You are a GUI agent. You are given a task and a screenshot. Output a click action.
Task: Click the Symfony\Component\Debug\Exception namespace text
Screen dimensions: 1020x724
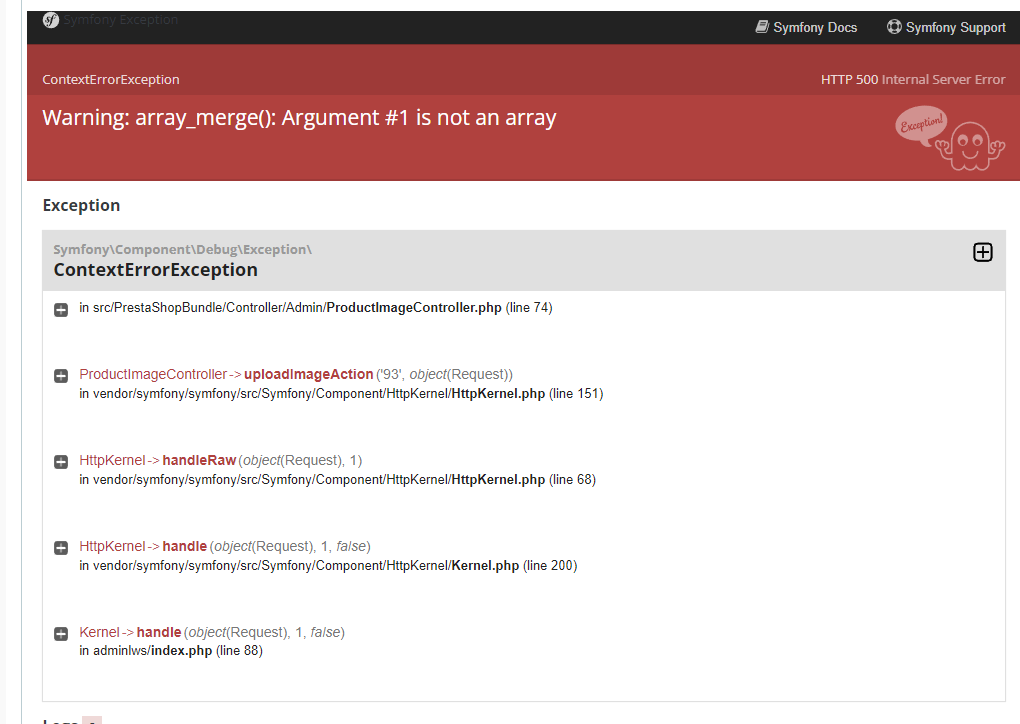[183, 249]
